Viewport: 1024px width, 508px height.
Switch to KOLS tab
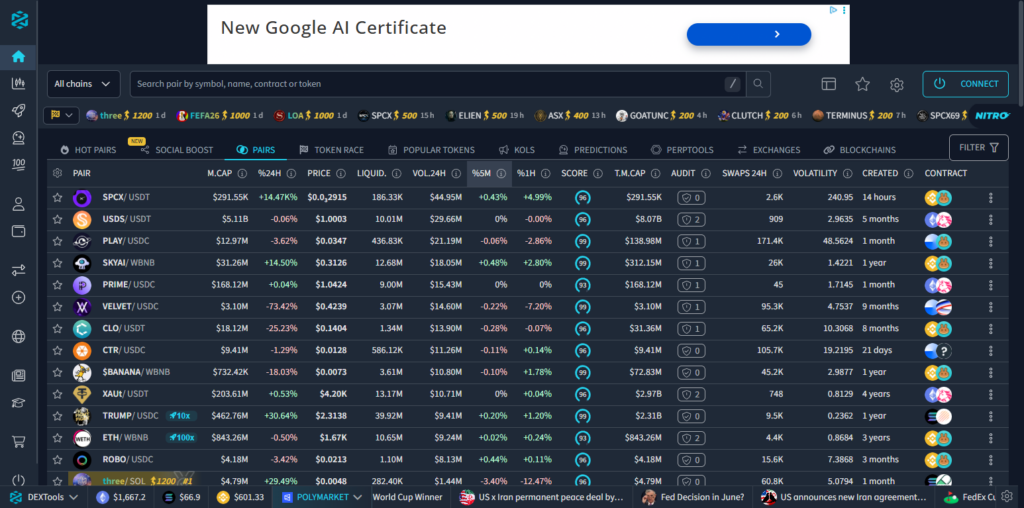pos(517,150)
